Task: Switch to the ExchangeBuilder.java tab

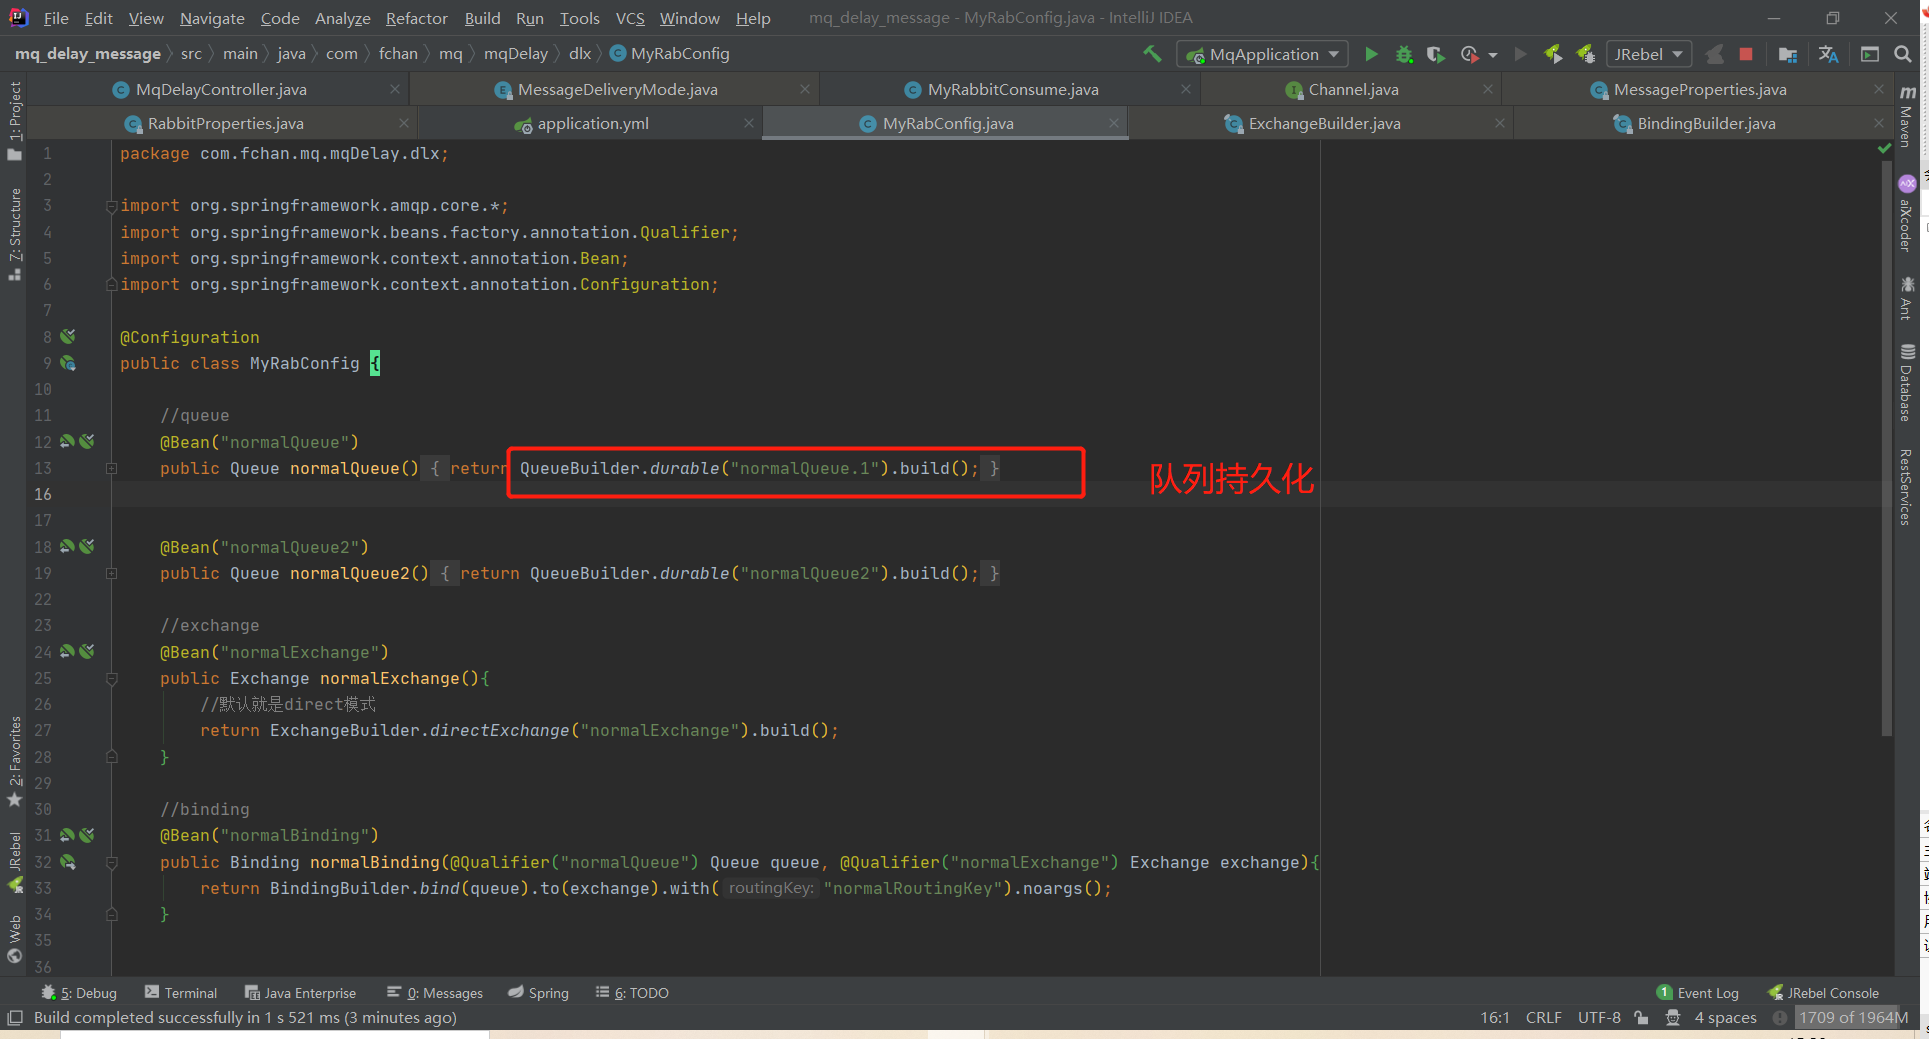Action: click(1324, 123)
